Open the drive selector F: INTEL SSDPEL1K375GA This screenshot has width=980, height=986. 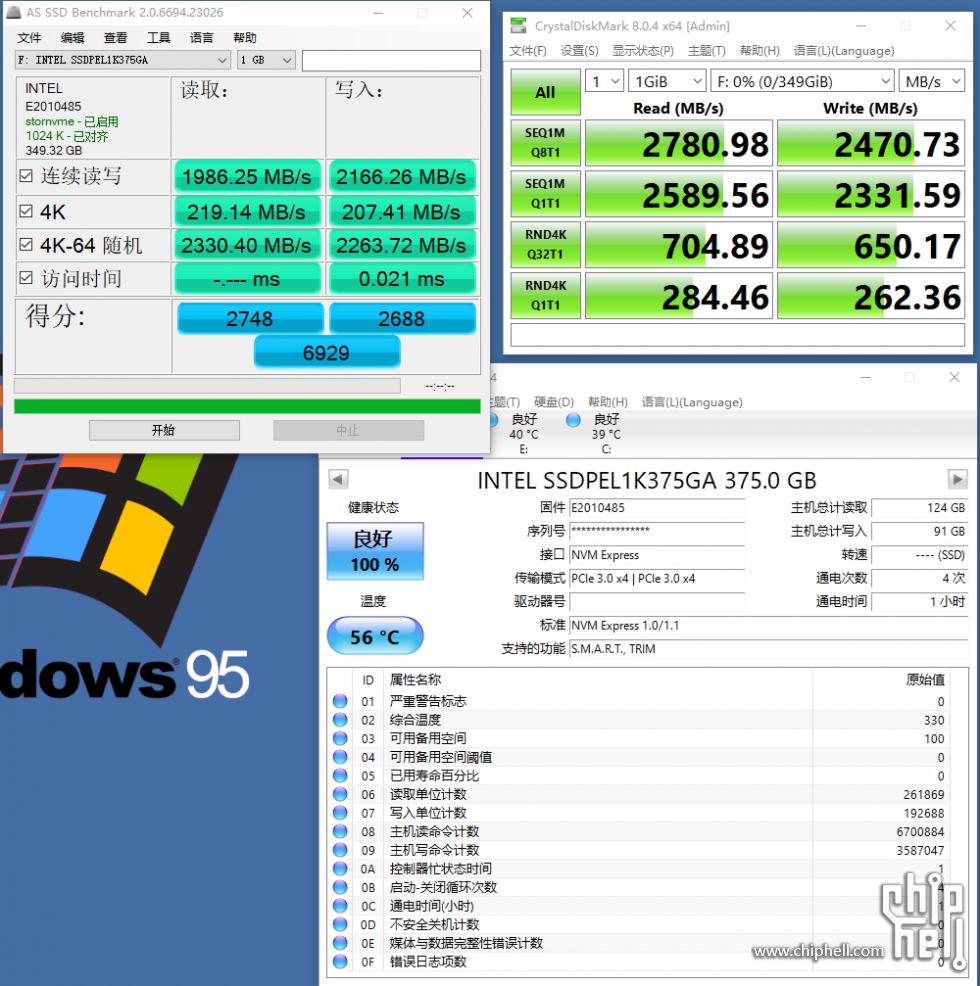coord(123,60)
